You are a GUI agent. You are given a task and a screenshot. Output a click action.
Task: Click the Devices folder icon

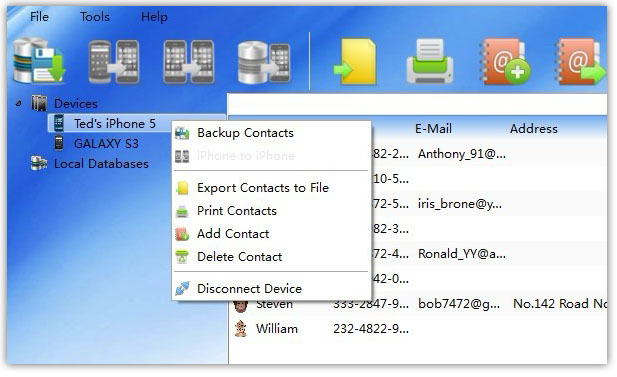(39, 103)
